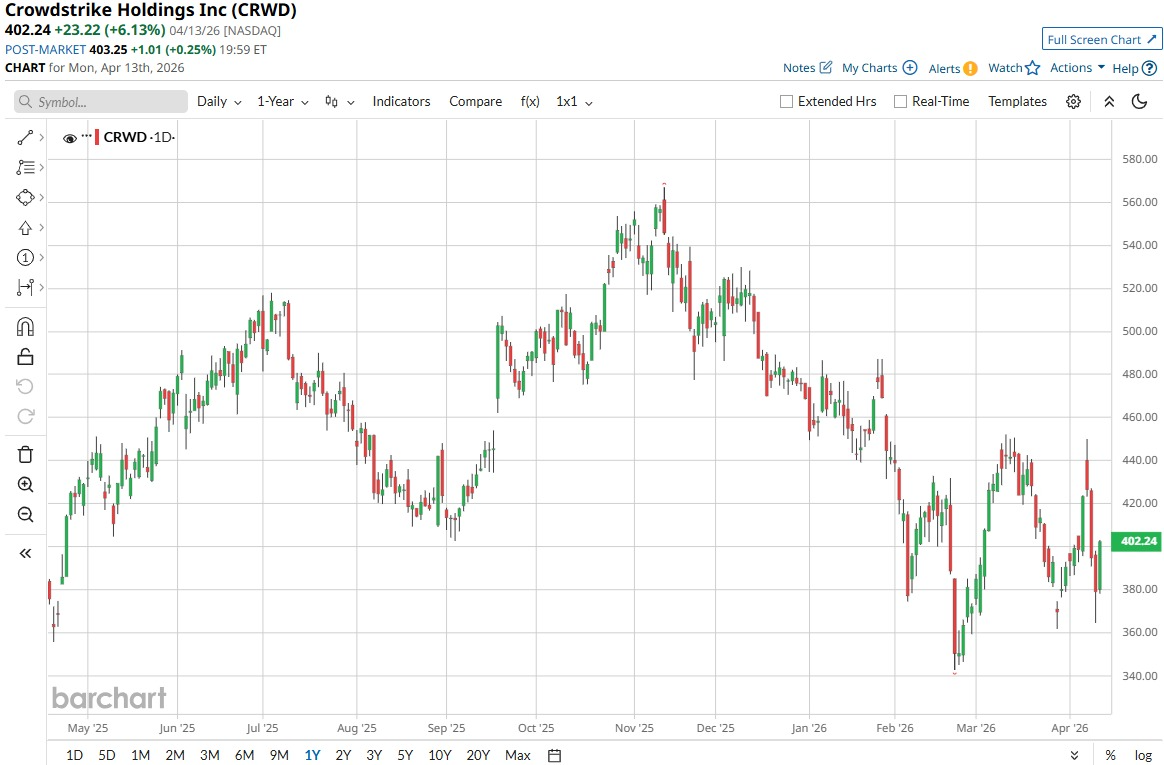Select the trend line drawing tool

(x=24, y=137)
